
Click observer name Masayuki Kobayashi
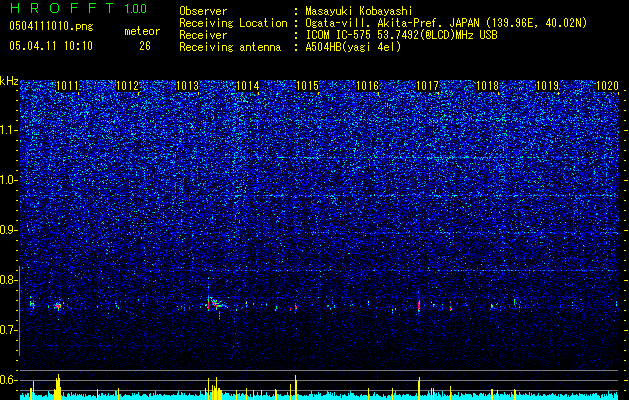(x=359, y=11)
